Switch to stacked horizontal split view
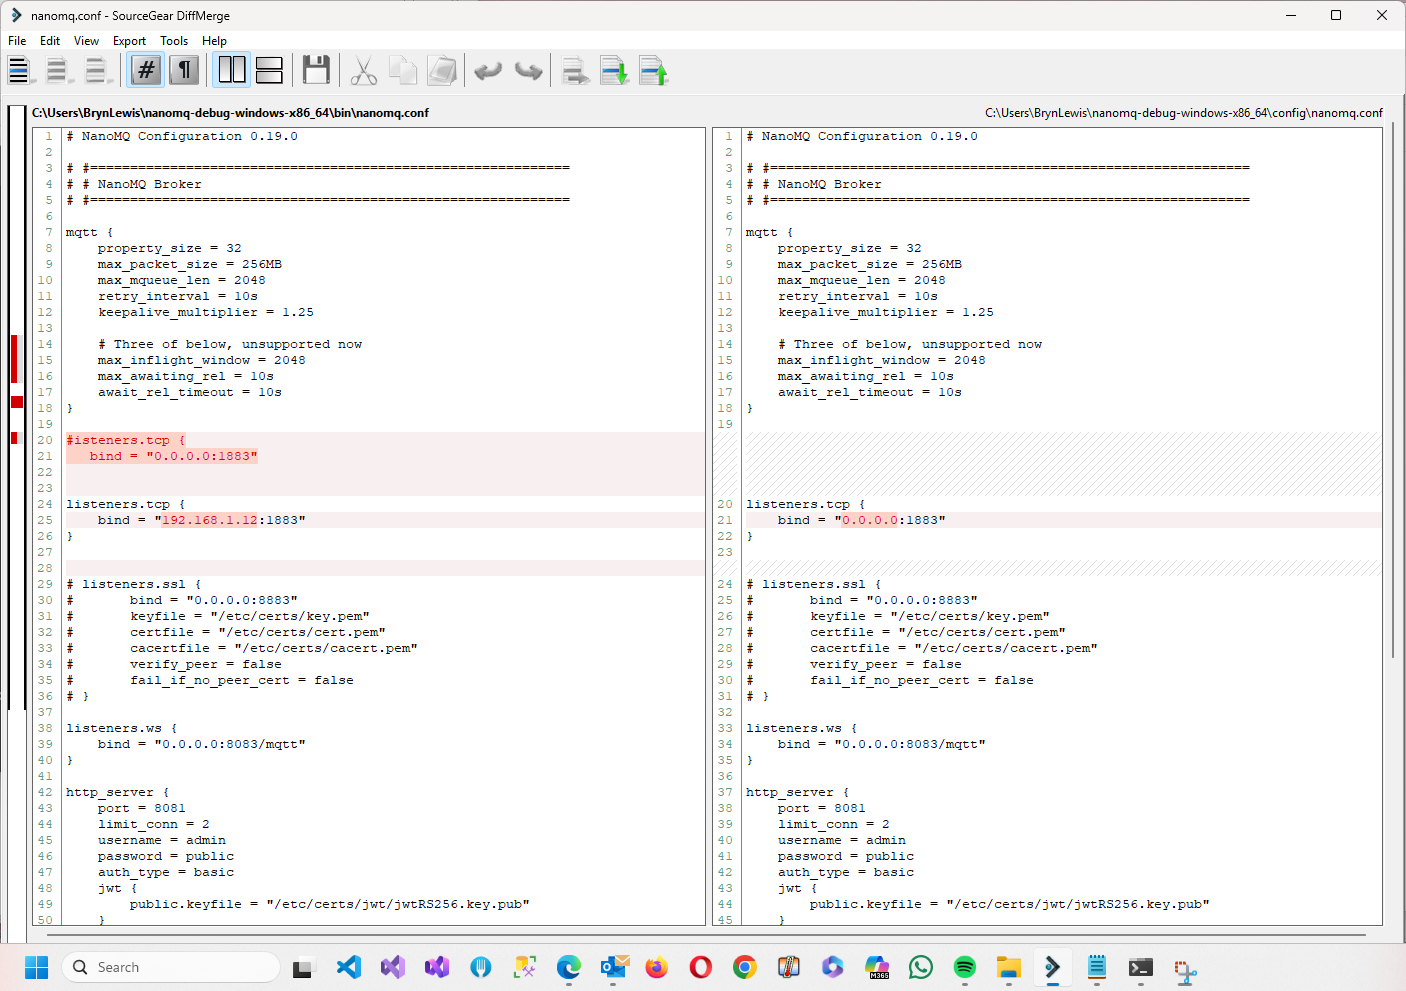This screenshot has width=1406, height=991. 269,70
